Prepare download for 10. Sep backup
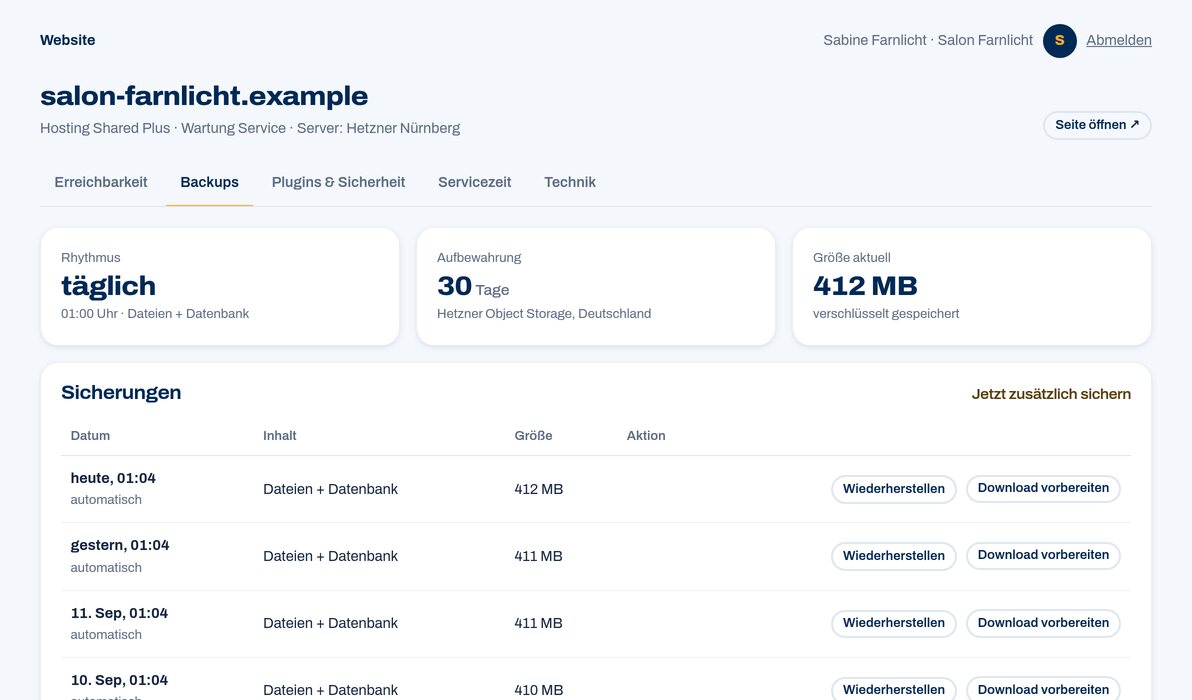This screenshot has width=1192, height=700. click(x=1043, y=689)
